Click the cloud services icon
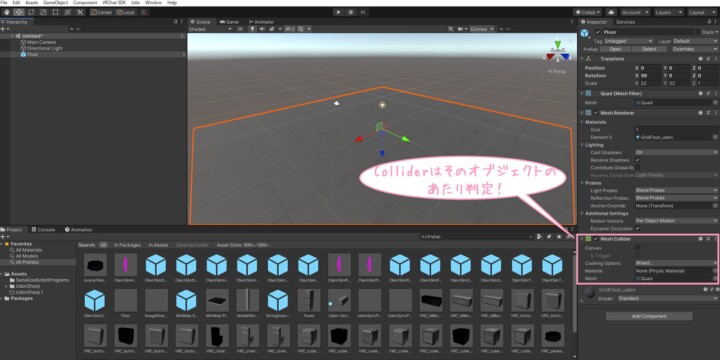 tap(611, 12)
